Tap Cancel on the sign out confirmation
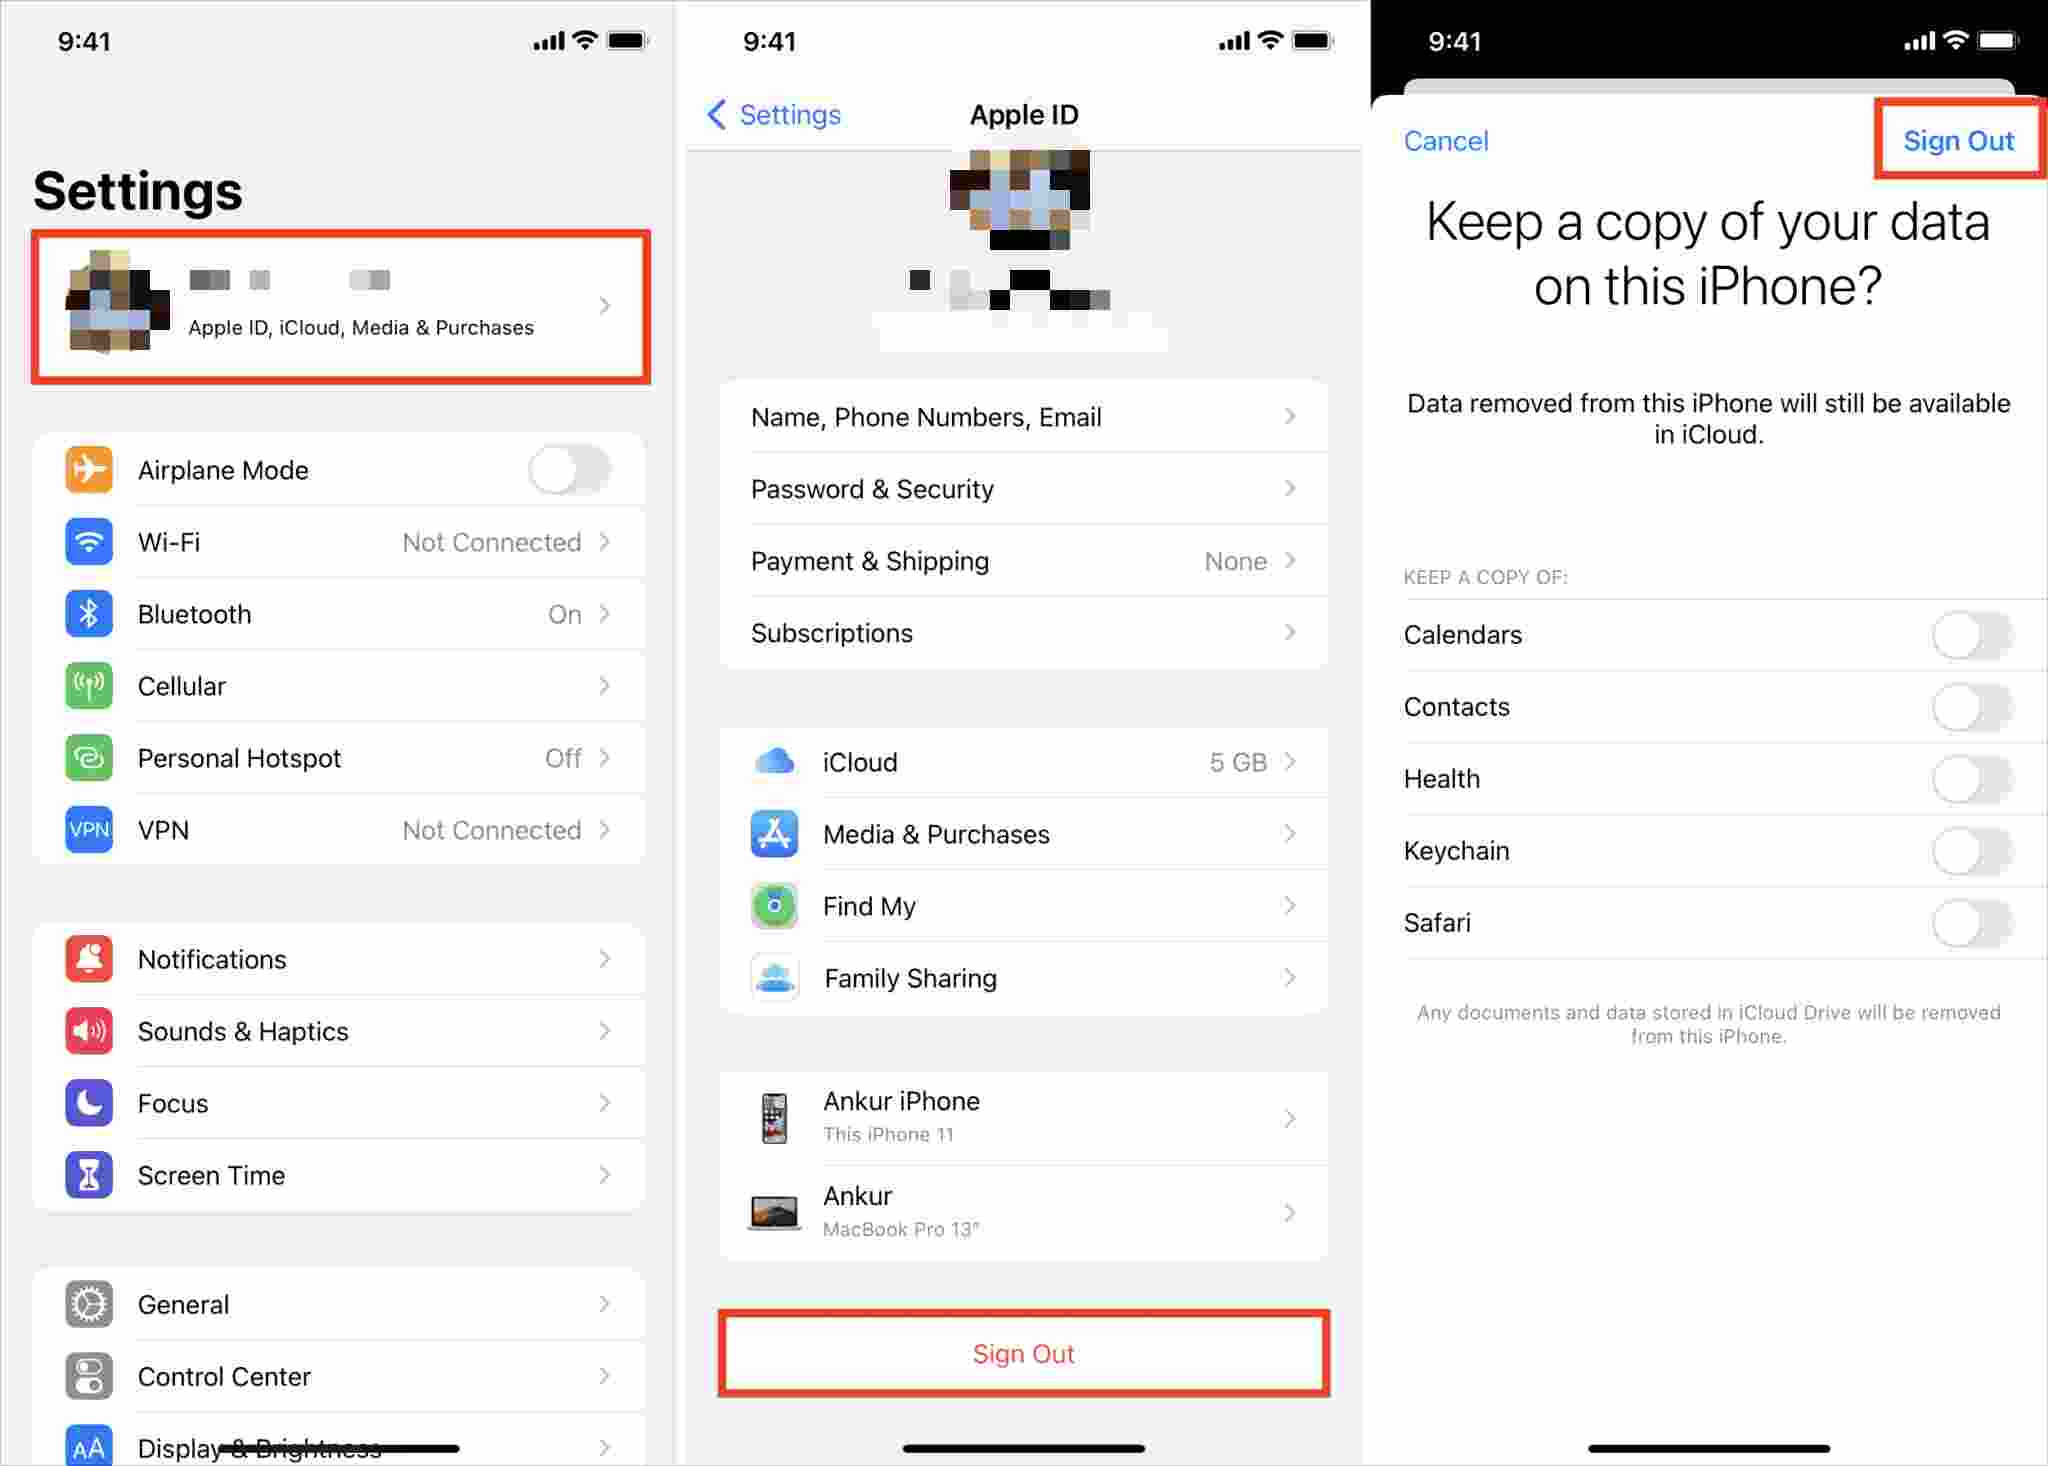 tap(1445, 140)
